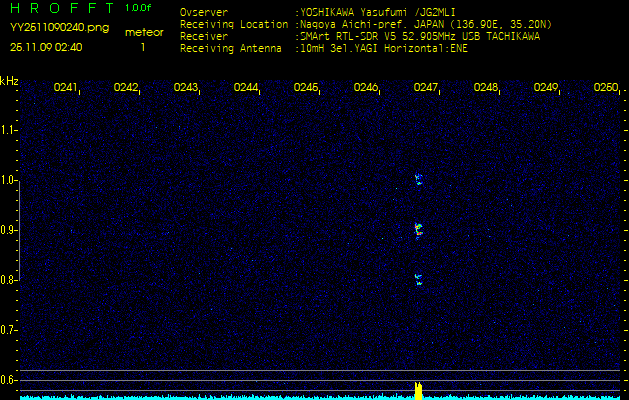The height and width of the screenshot is (400, 629).
Task: Click the 0.7 kHz axis label
Action: click(8, 330)
